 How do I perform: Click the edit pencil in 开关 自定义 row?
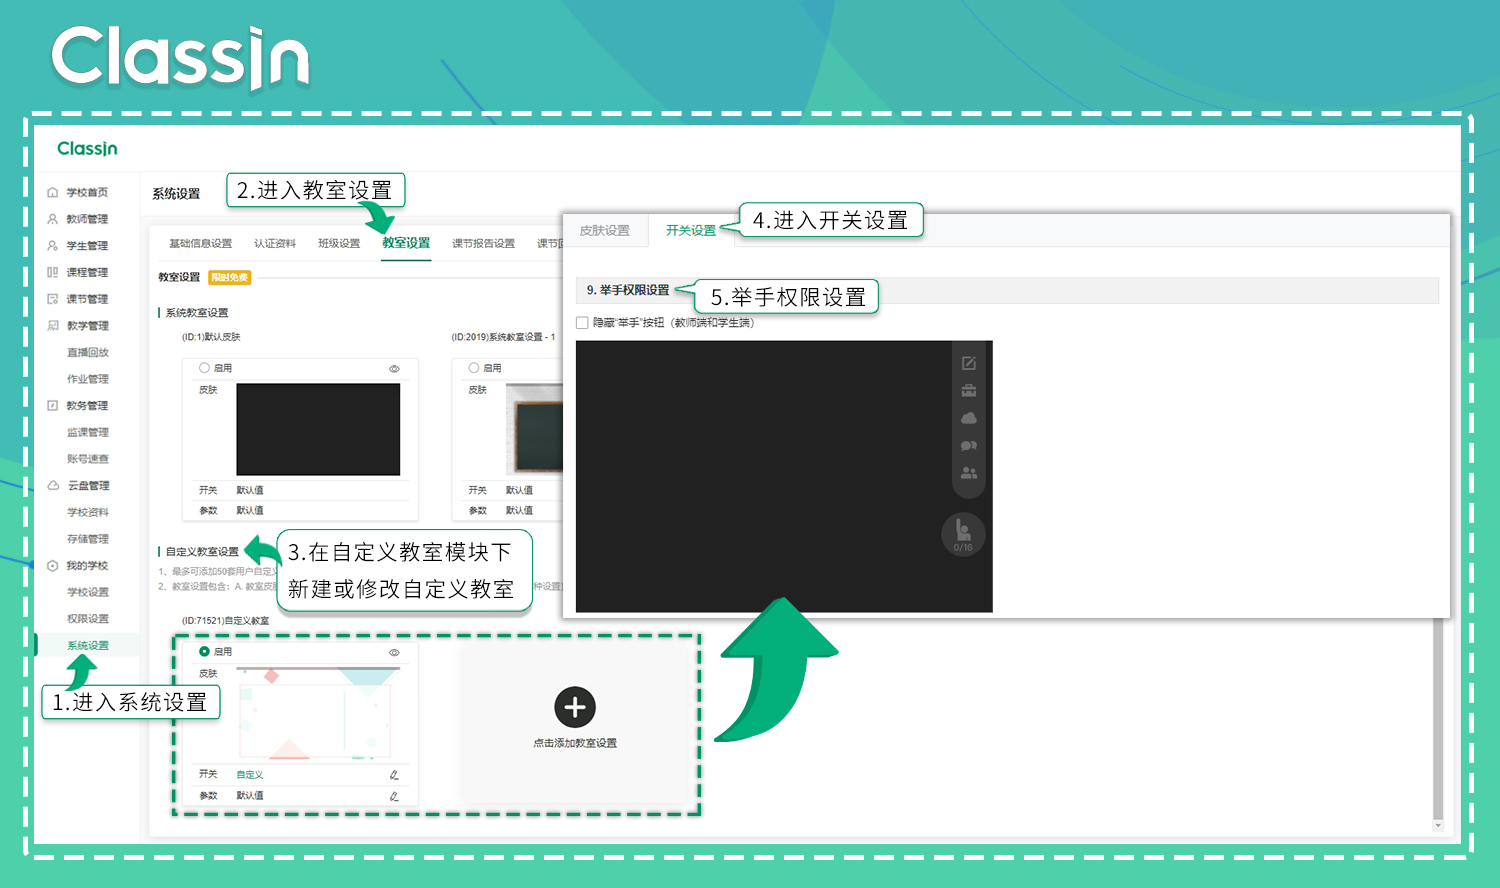point(394,775)
